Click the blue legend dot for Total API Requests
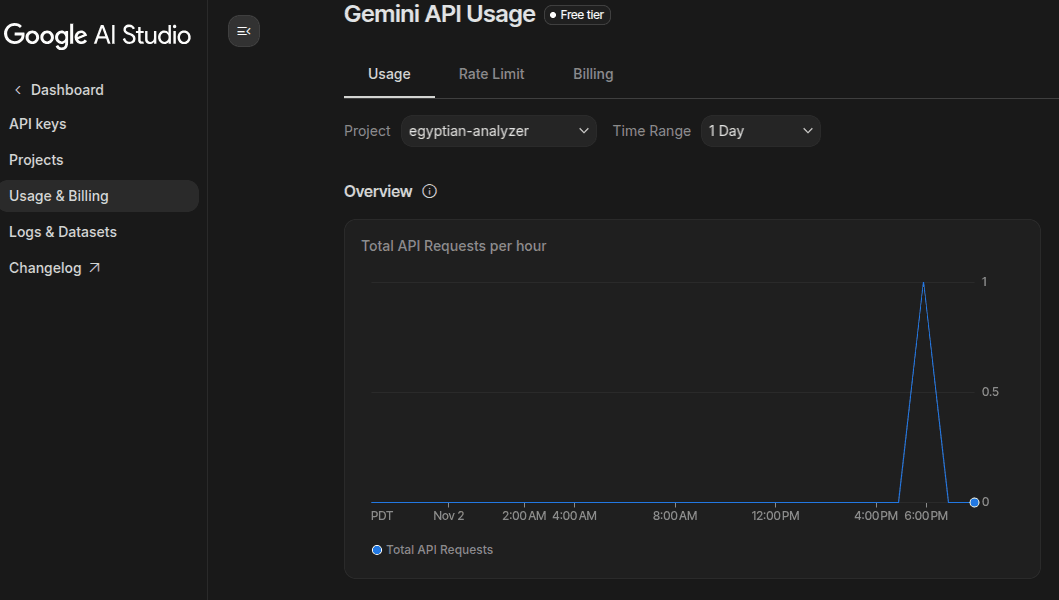 [377, 550]
